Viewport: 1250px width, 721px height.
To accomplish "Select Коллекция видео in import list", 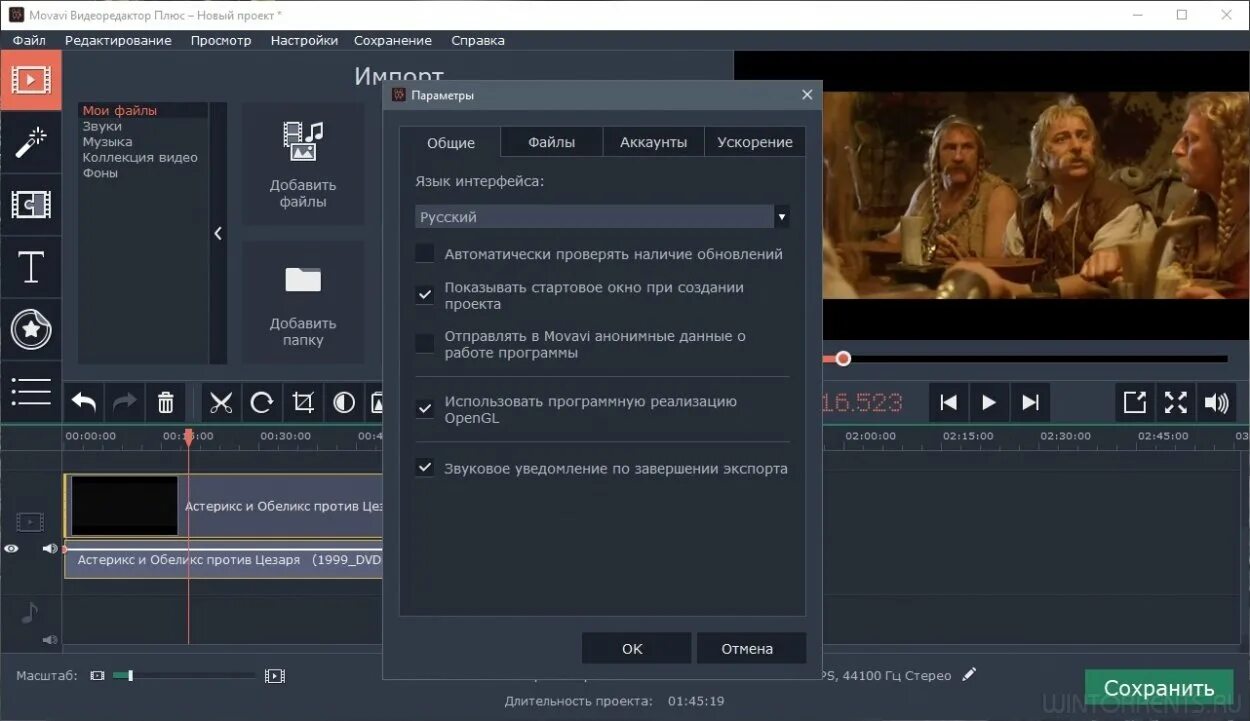I will pyautogui.click(x=140, y=157).
